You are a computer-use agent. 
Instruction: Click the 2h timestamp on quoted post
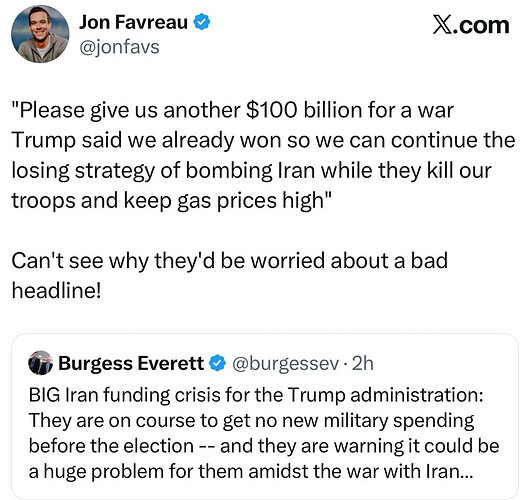(363, 363)
